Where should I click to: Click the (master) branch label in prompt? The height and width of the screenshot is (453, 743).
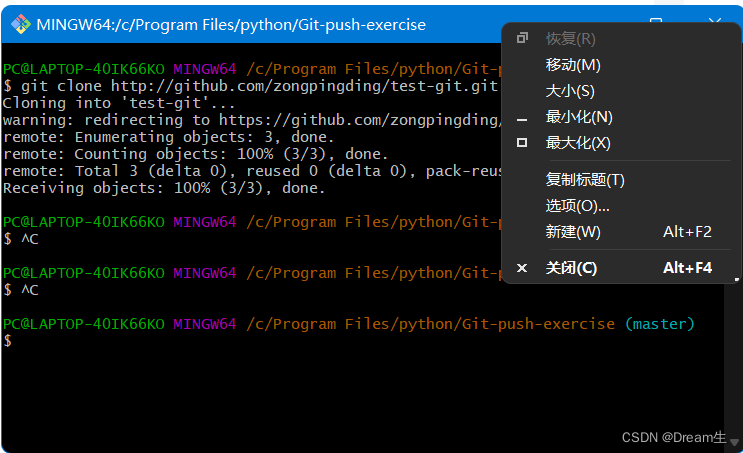(660, 324)
